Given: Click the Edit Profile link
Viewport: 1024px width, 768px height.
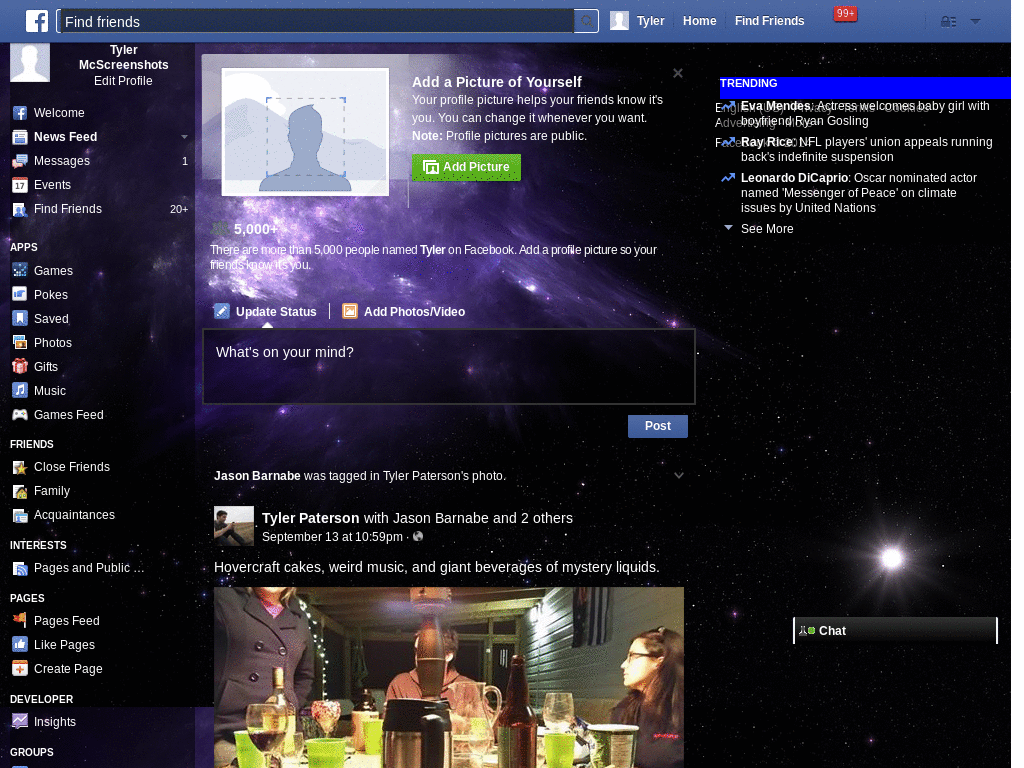Looking at the screenshot, I should pos(123,81).
